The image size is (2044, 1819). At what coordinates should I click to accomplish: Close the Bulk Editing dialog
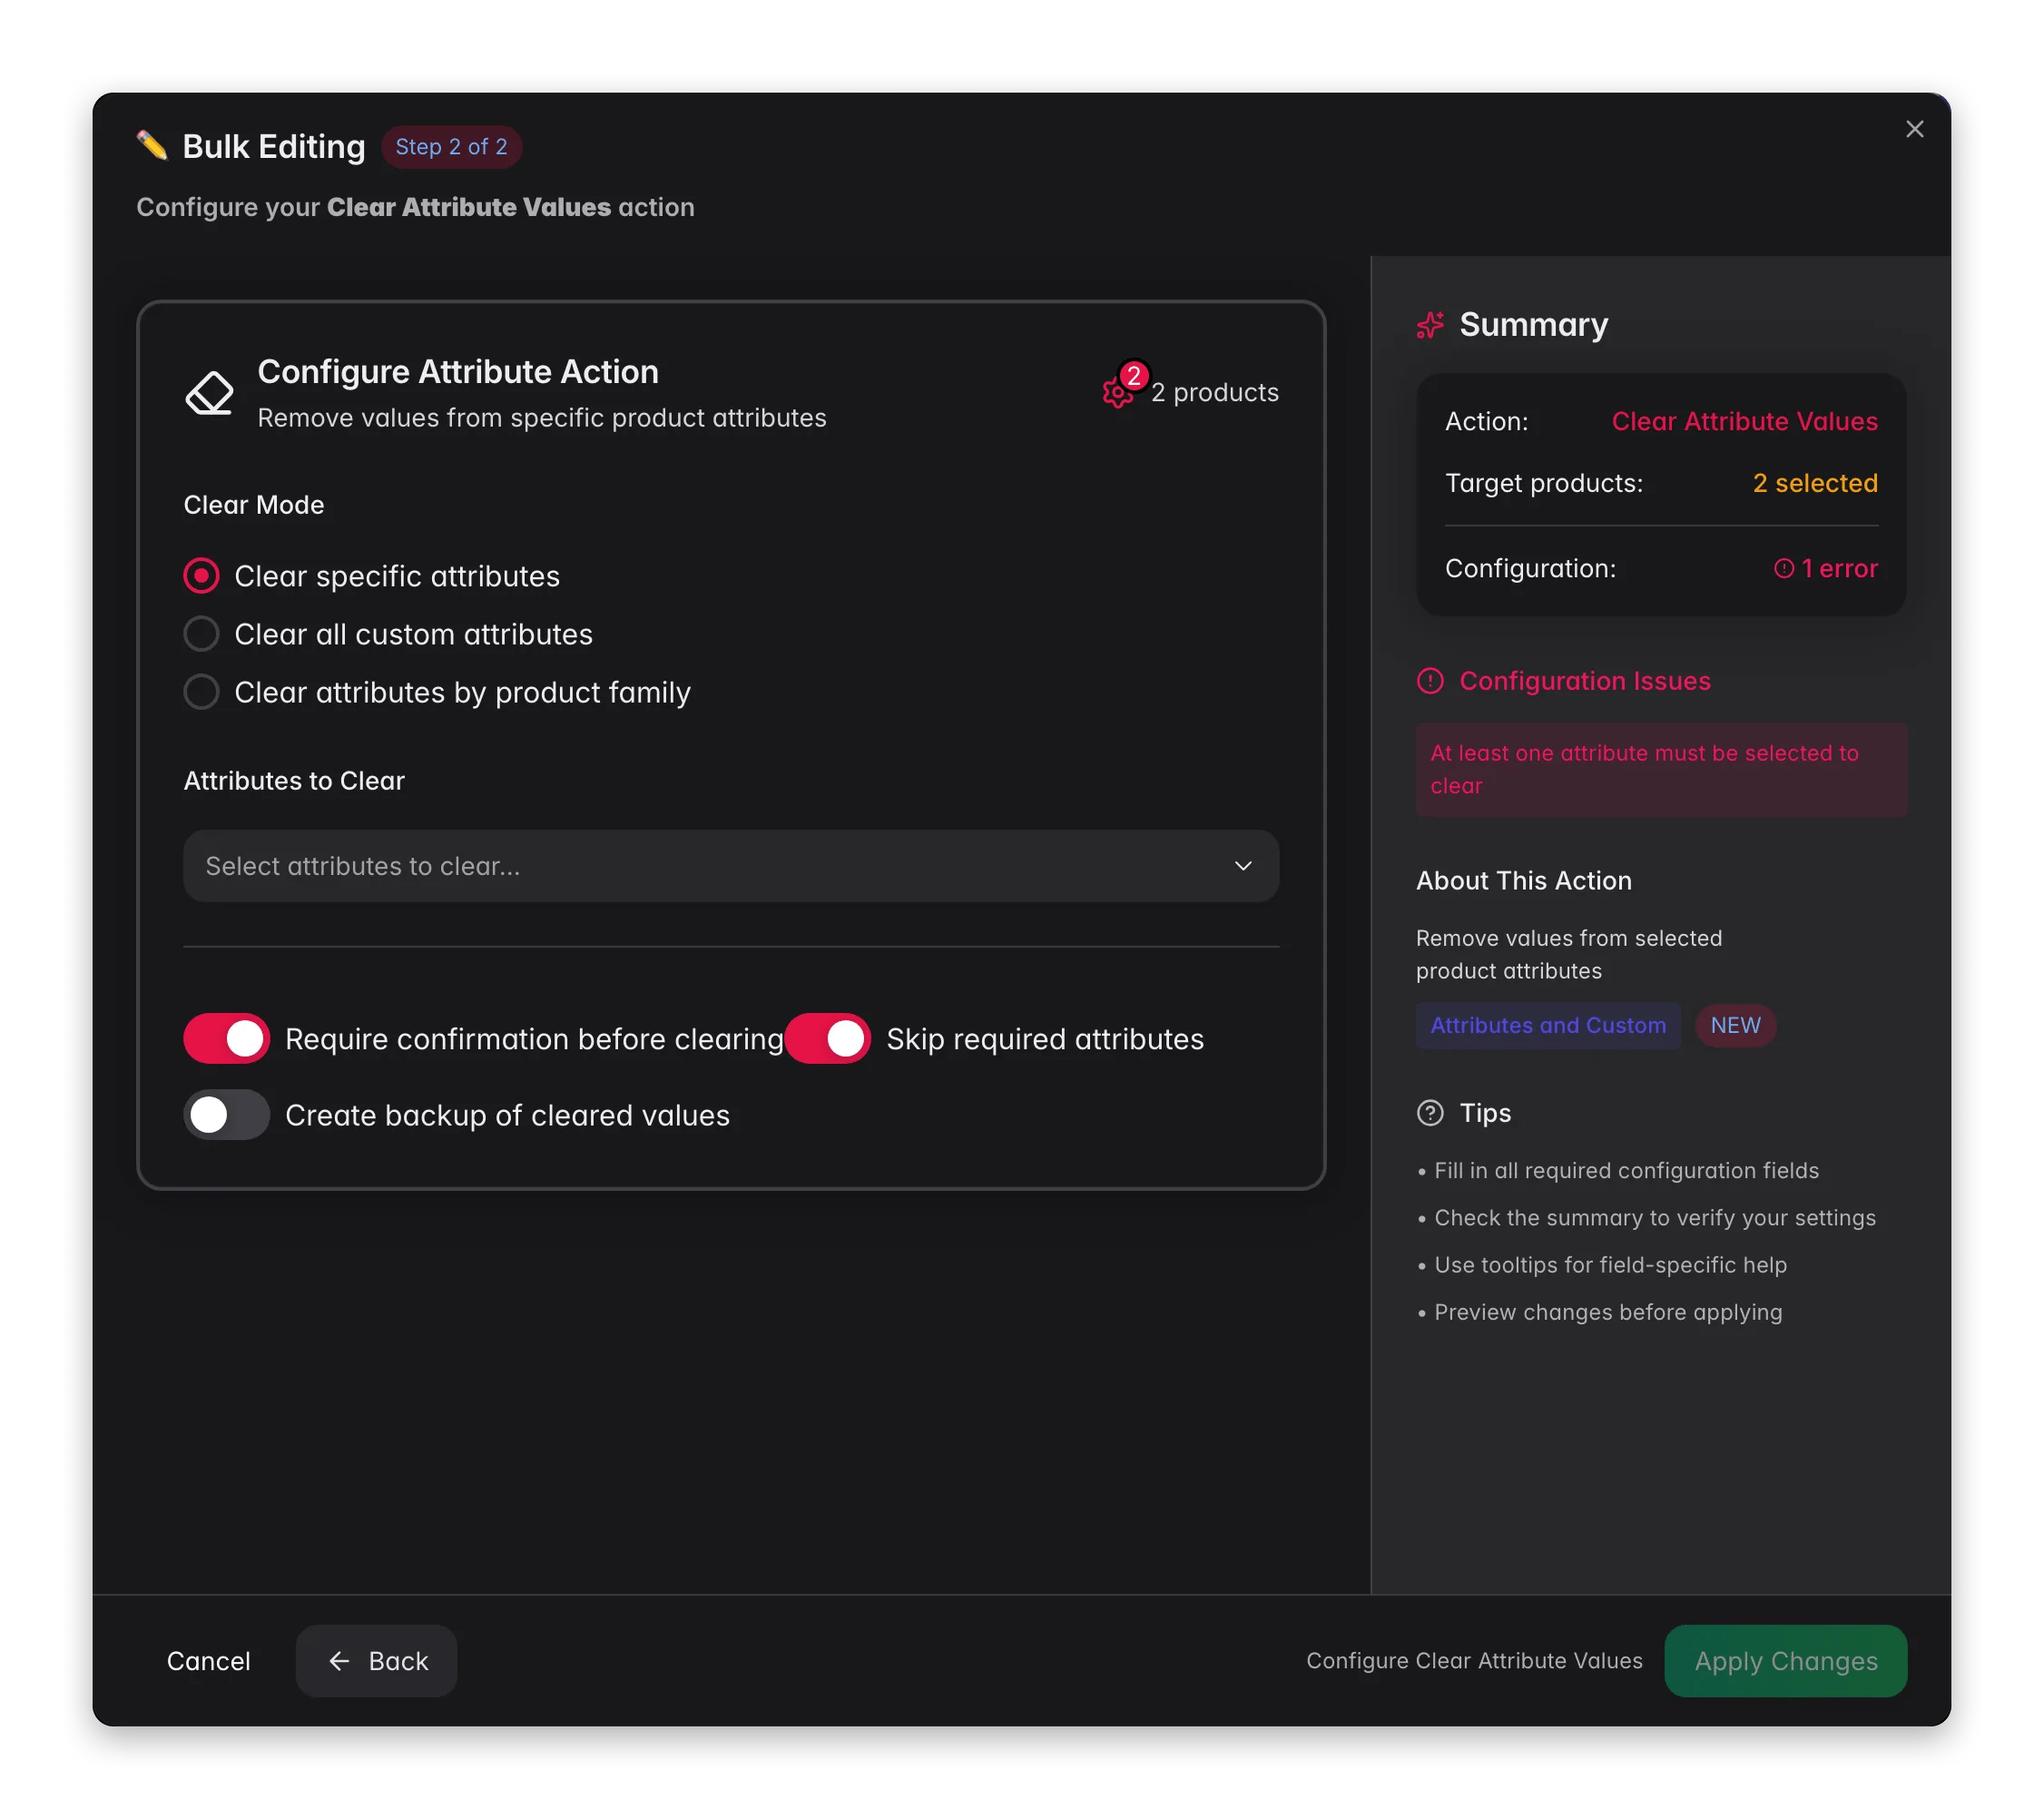pyautogui.click(x=1914, y=129)
